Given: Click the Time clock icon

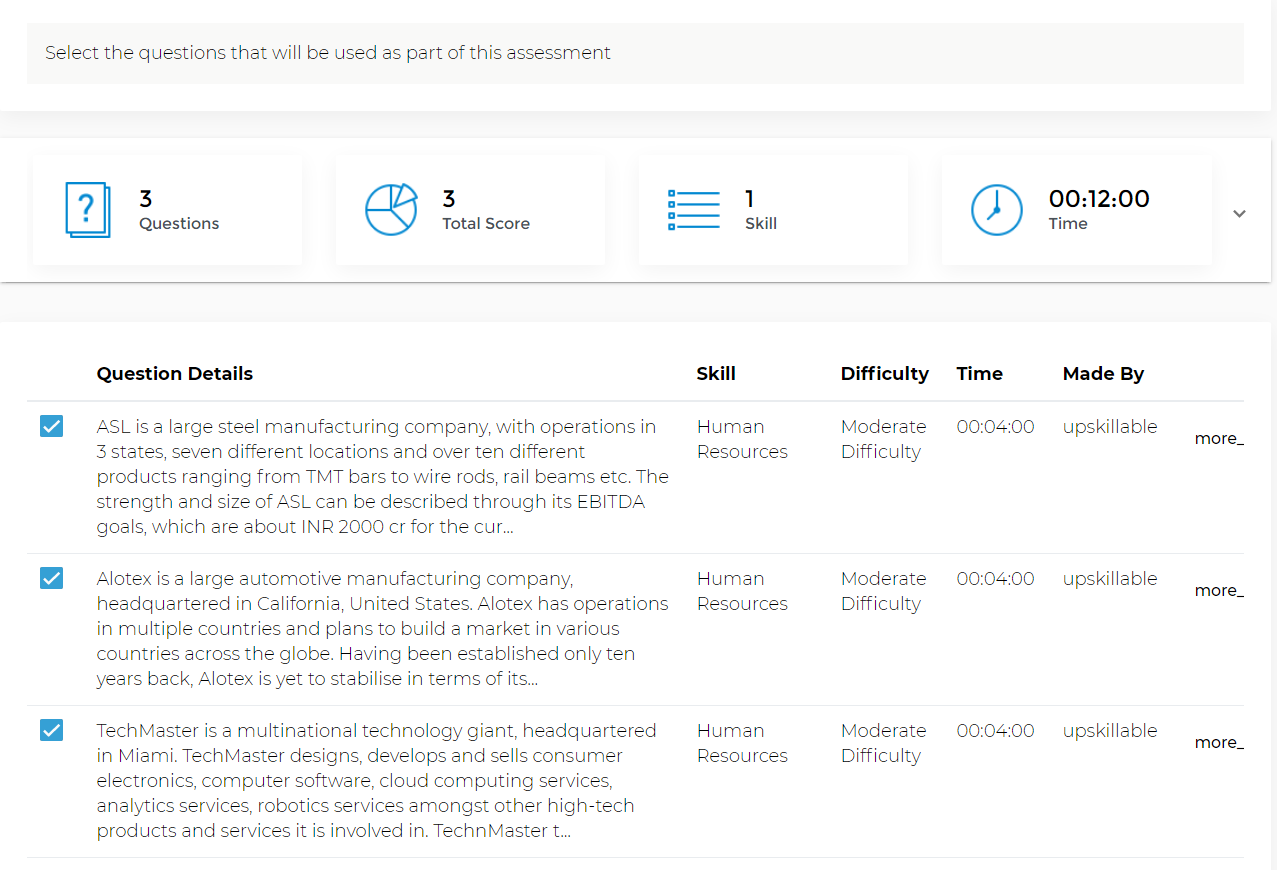Looking at the screenshot, I should pos(997,210).
